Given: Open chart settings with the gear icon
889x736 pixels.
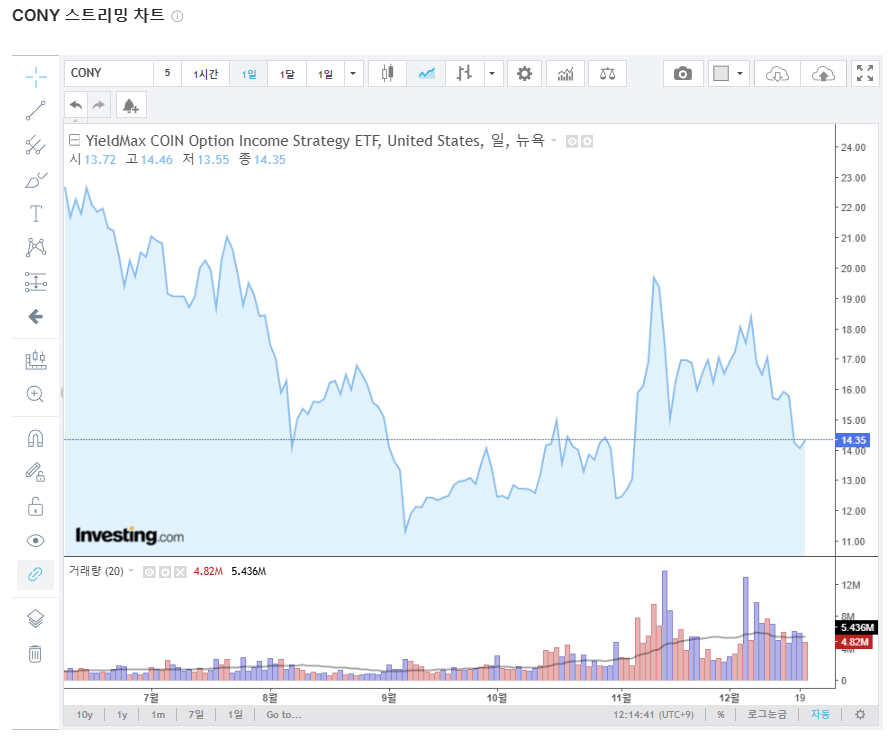Looking at the screenshot, I should [x=524, y=73].
